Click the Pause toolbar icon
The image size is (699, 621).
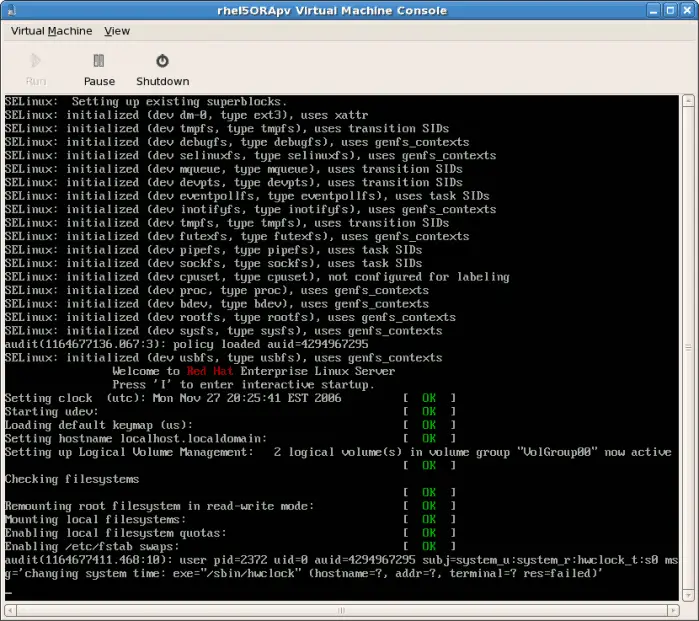pyautogui.click(x=98, y=61)
